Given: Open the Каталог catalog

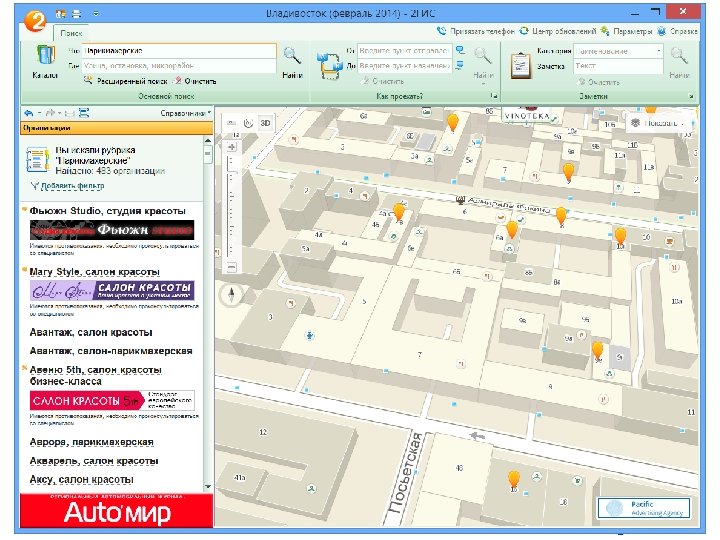Looking at the screenshot, I should point(45,61).
